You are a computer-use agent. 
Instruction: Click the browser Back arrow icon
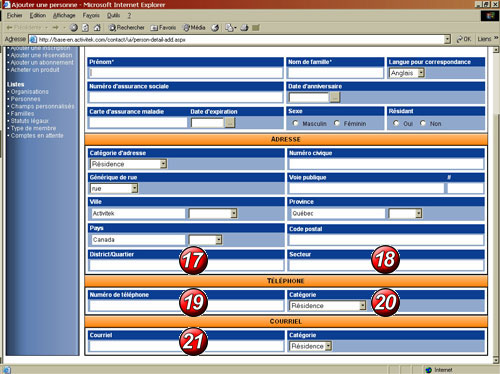[9, 28]
